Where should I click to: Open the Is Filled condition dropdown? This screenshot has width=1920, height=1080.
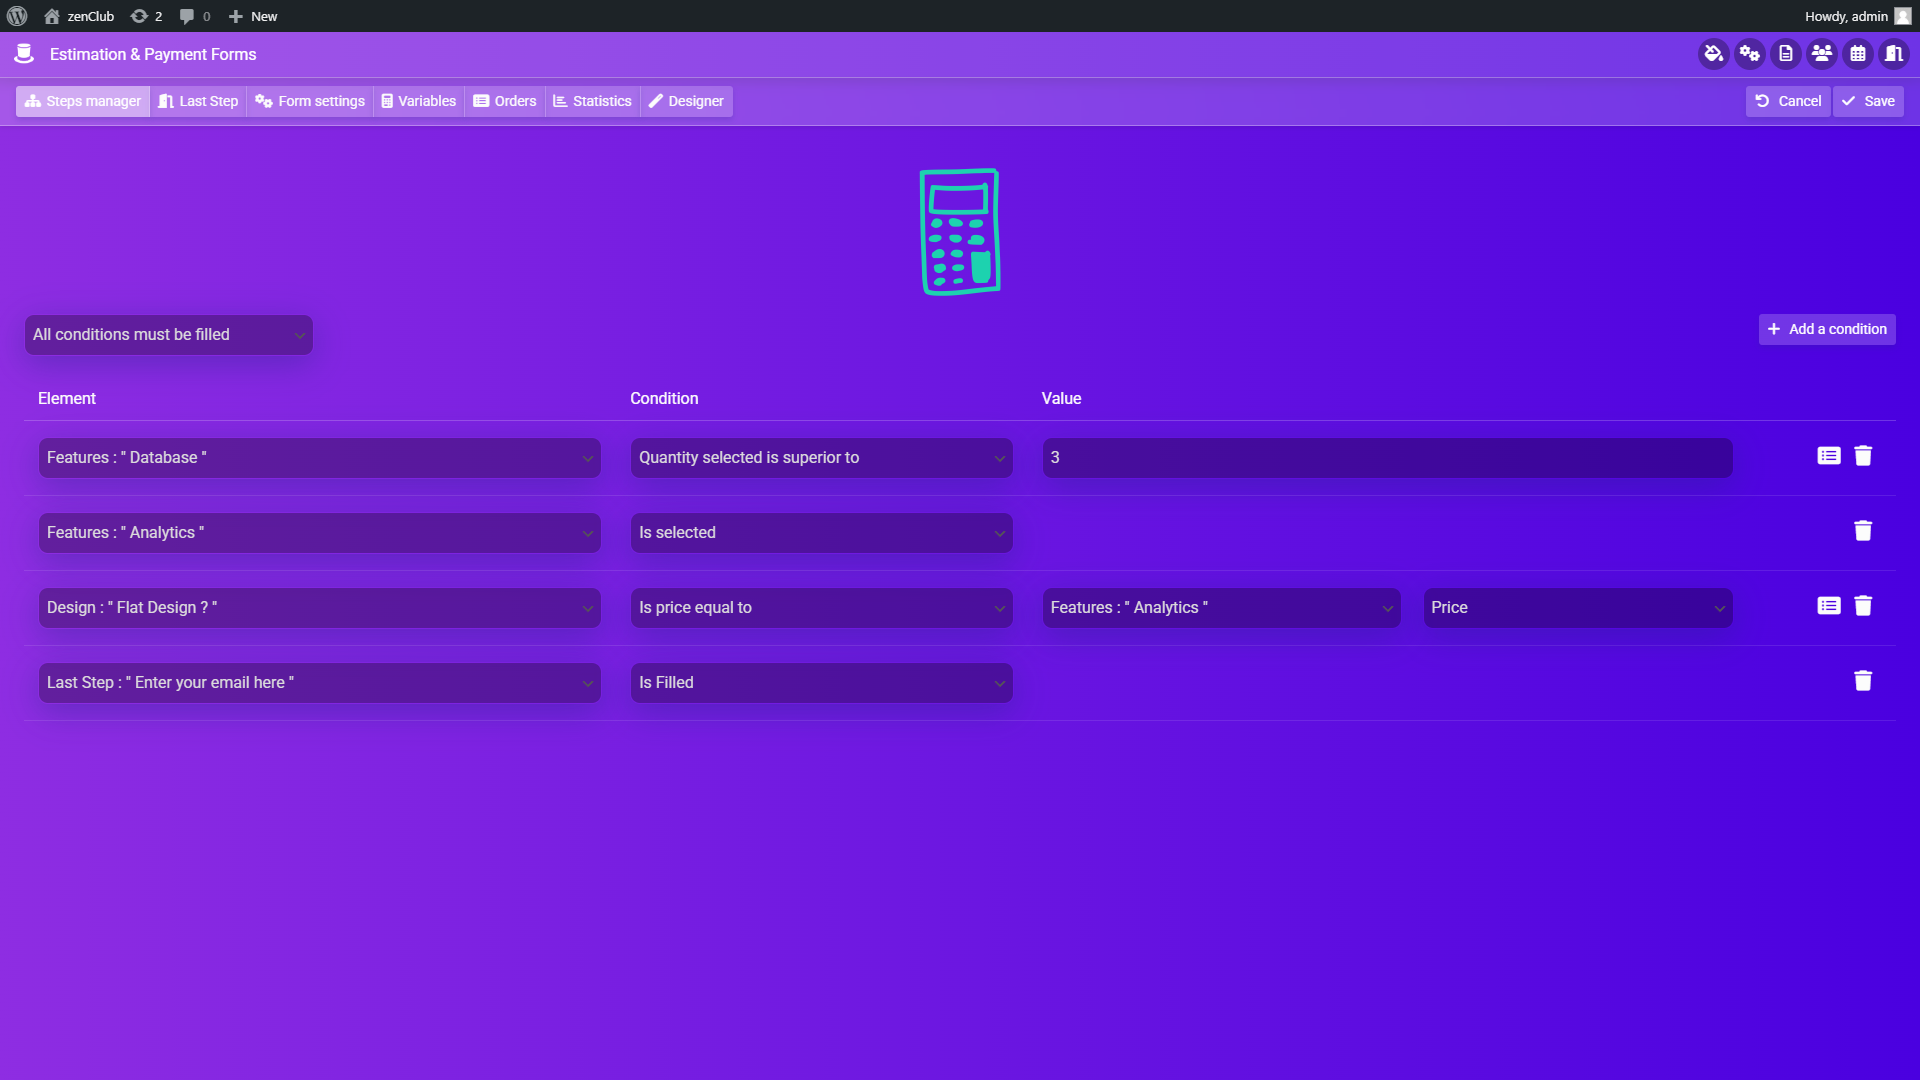(822, 683)
